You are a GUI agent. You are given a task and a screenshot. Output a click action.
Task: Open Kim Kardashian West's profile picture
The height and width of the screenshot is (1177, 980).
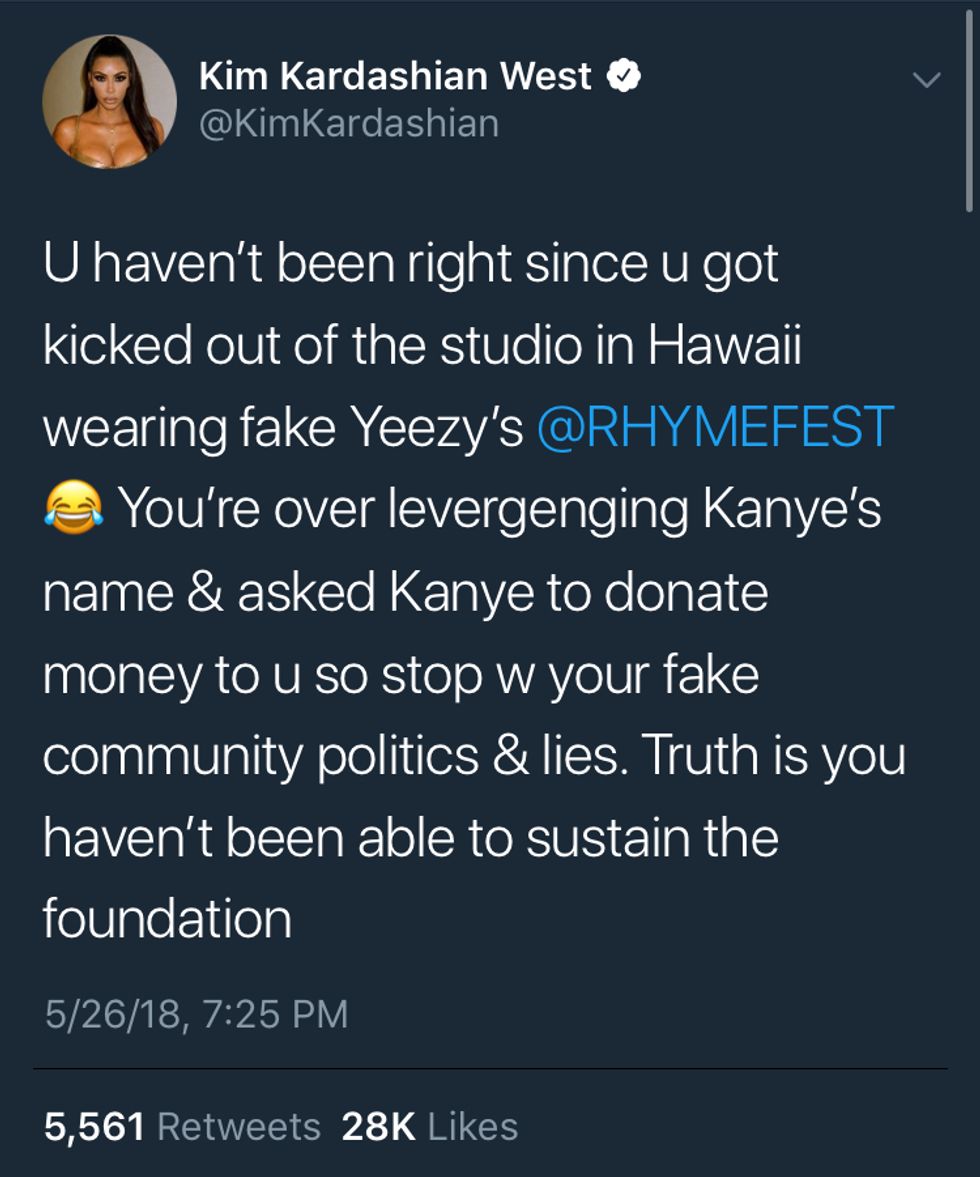click(109, 101)
